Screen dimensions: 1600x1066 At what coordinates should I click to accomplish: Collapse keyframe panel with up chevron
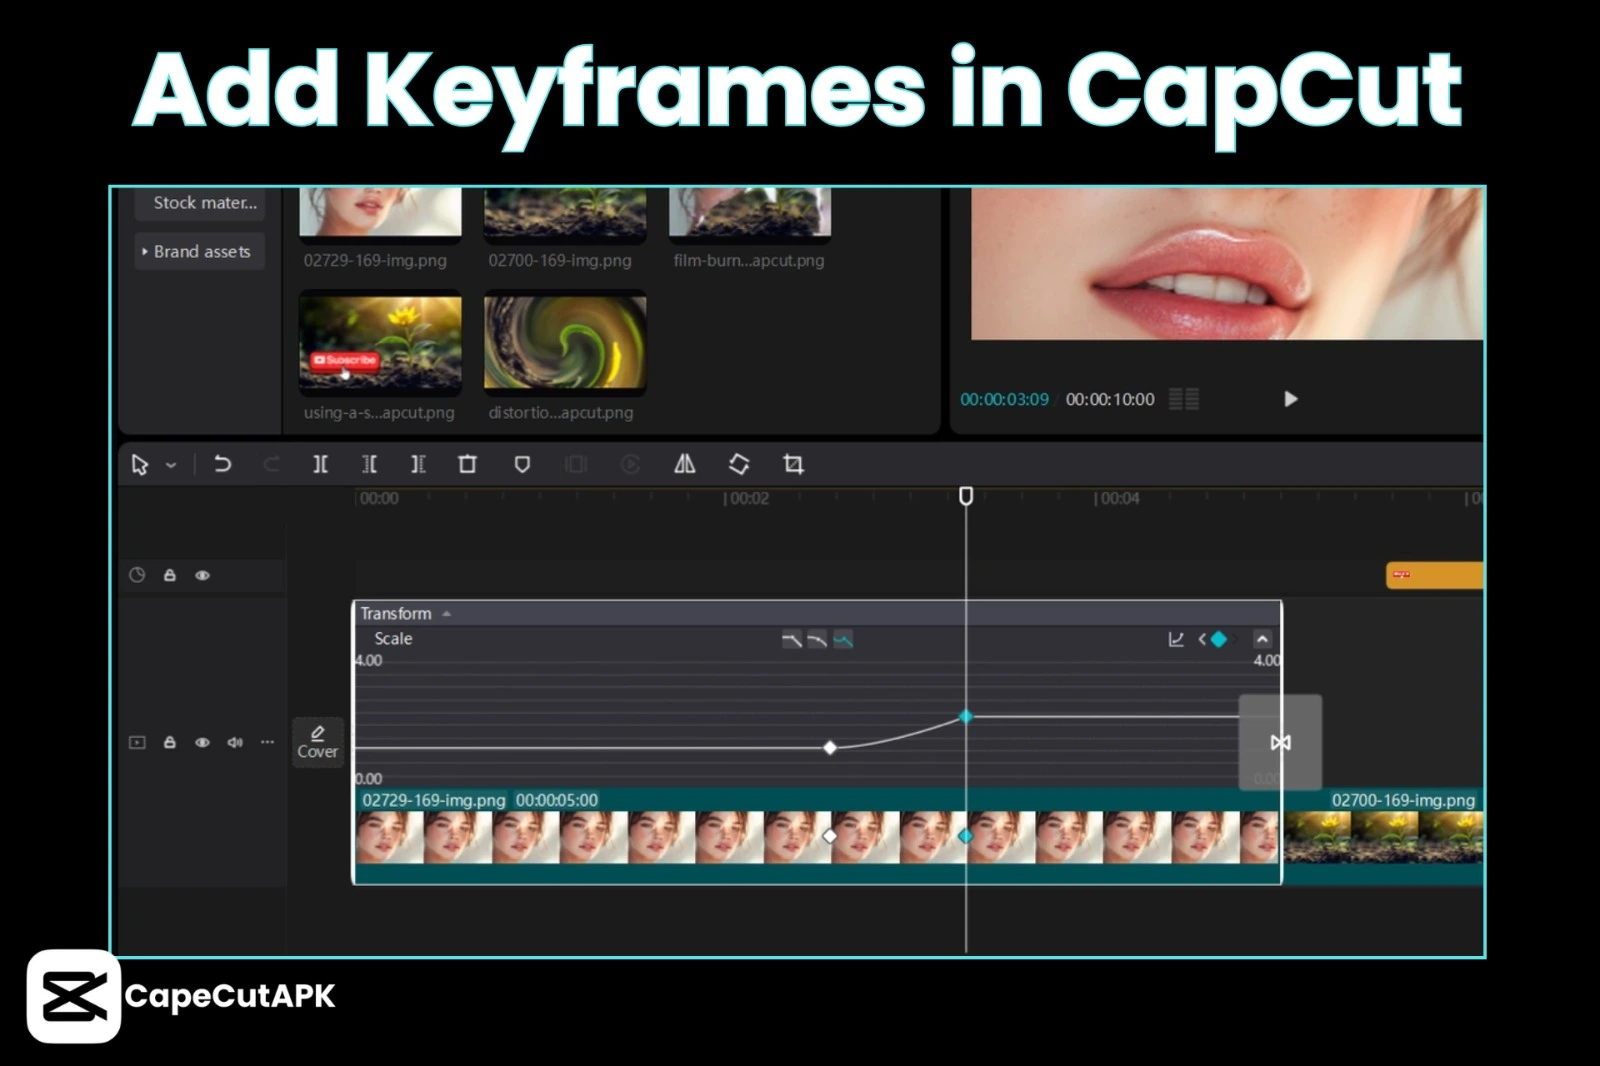tap(1263, 639)
